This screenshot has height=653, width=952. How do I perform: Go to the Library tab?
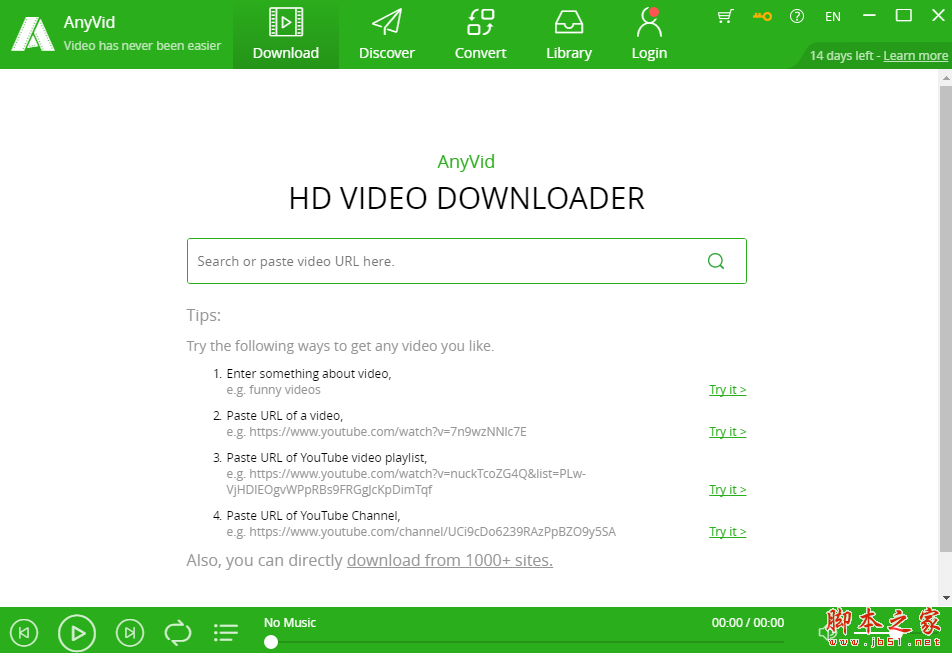[x=568, y=35]
